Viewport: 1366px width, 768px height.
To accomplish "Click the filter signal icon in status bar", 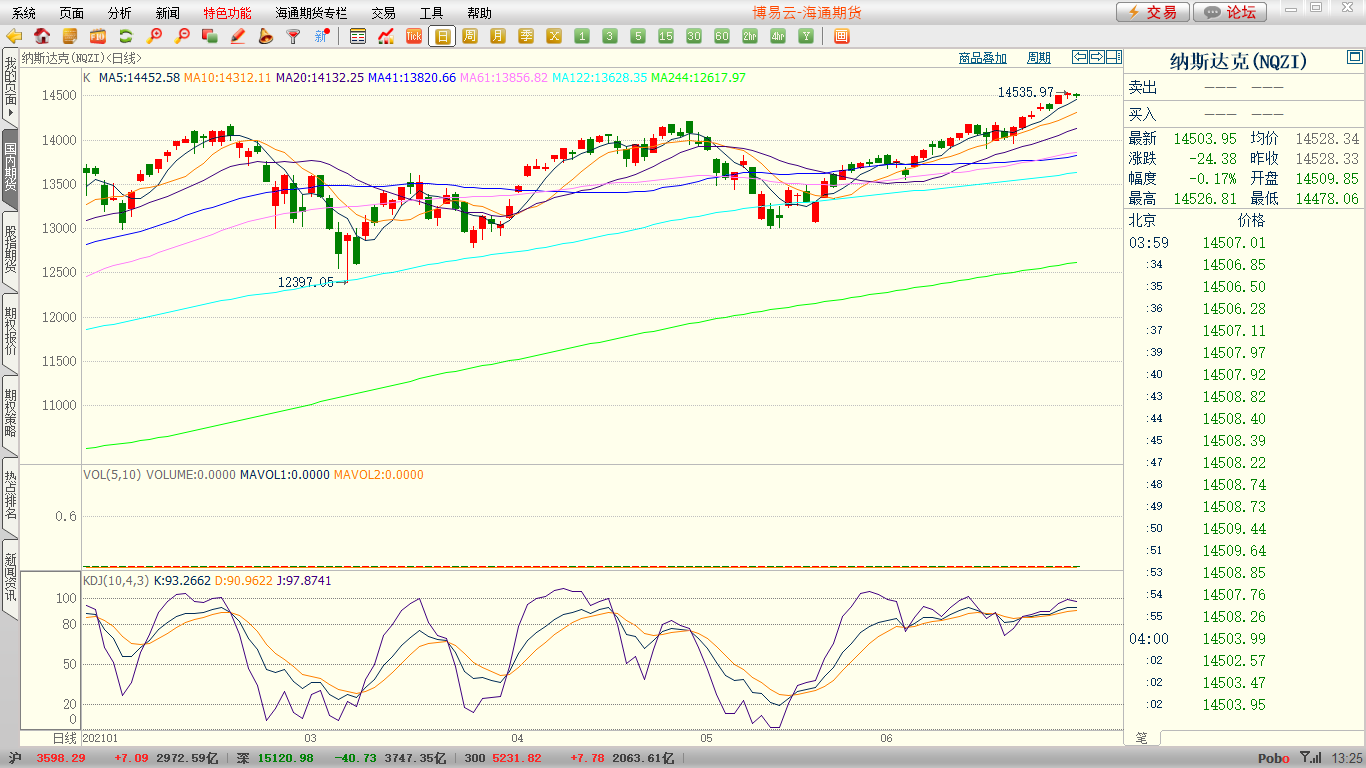I will [x=1310, y=758].
